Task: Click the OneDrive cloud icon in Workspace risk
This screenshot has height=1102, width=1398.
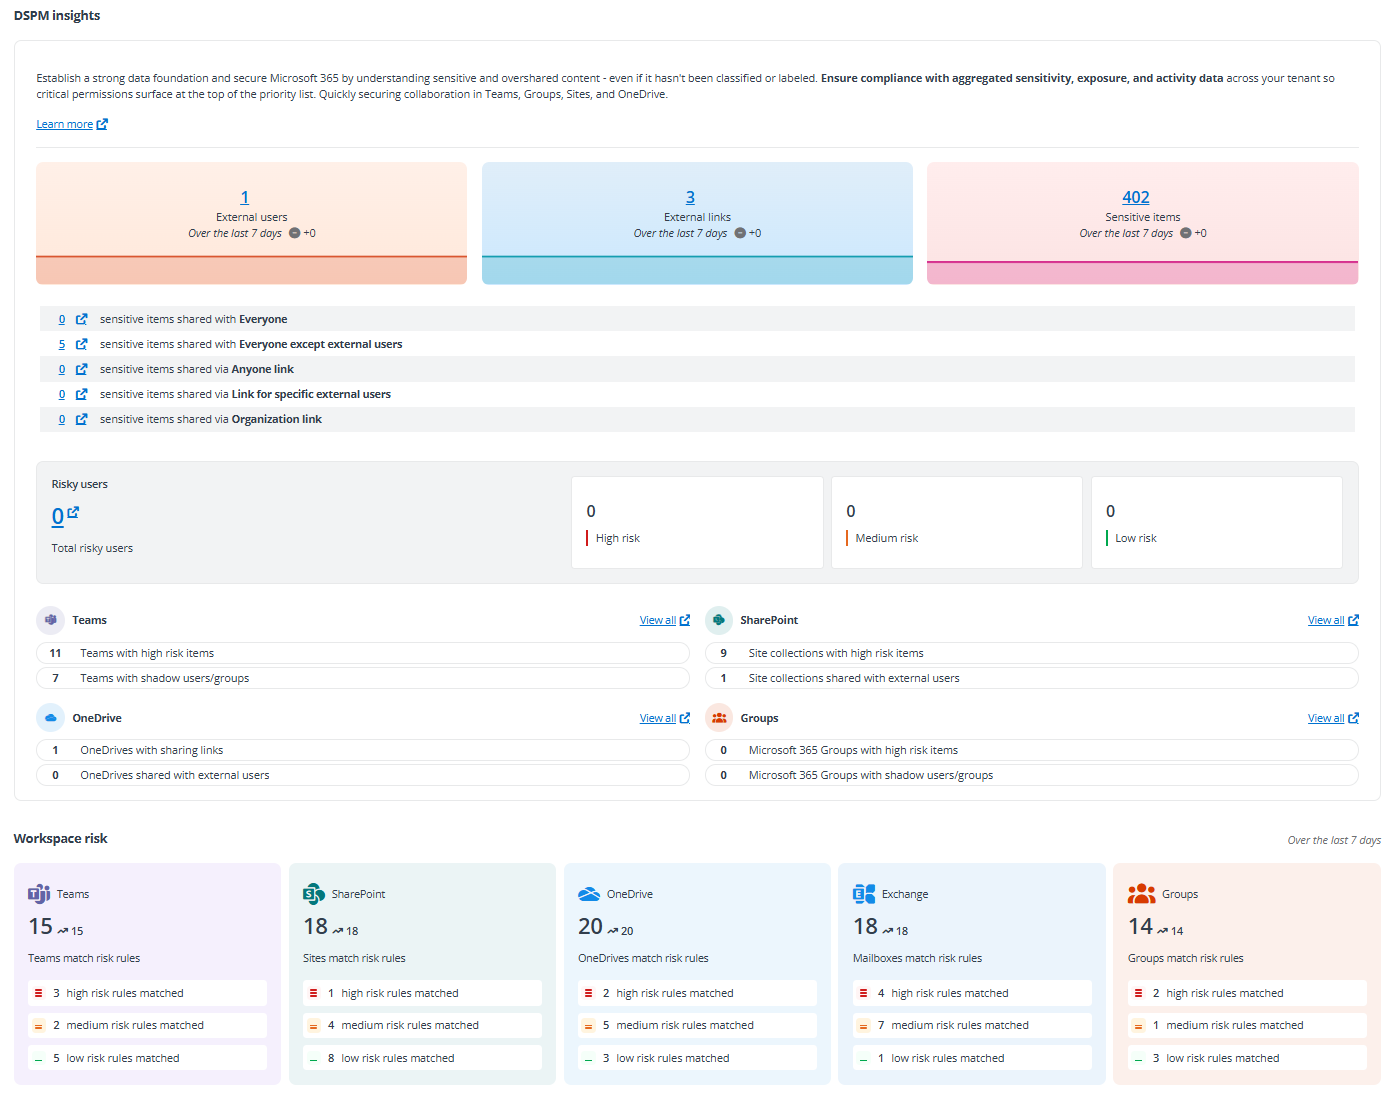Action: click(589, 894)
